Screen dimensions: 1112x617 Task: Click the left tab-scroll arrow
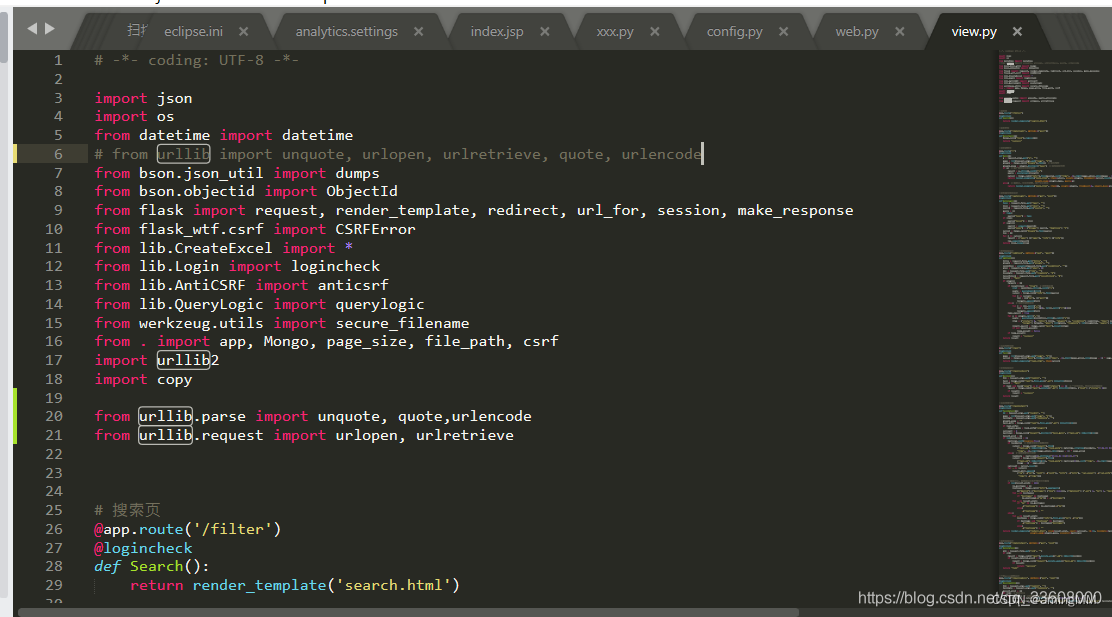(x=32, y=28)
